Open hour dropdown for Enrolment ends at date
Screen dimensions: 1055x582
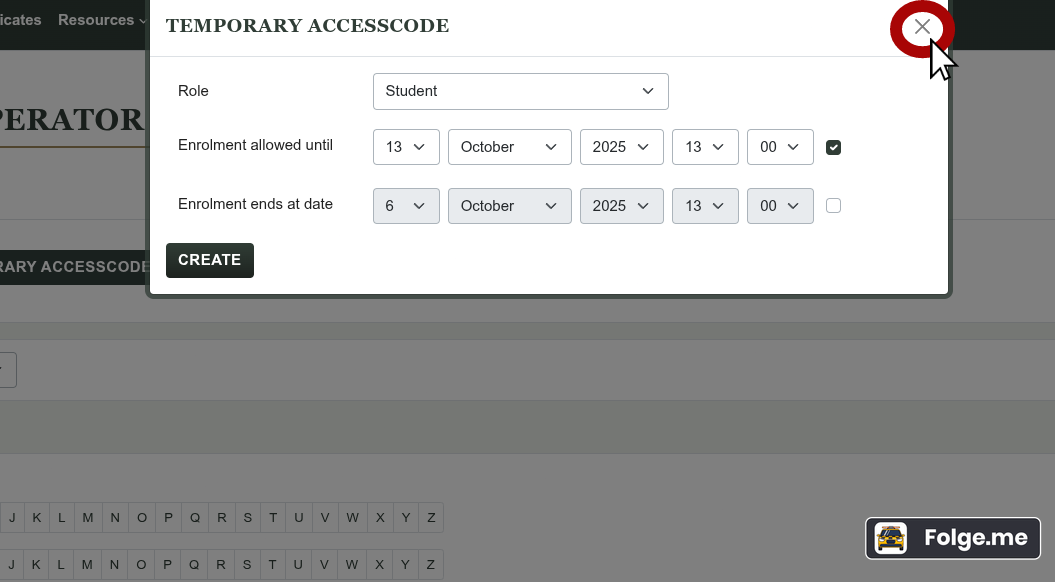[x=705, y=206]
